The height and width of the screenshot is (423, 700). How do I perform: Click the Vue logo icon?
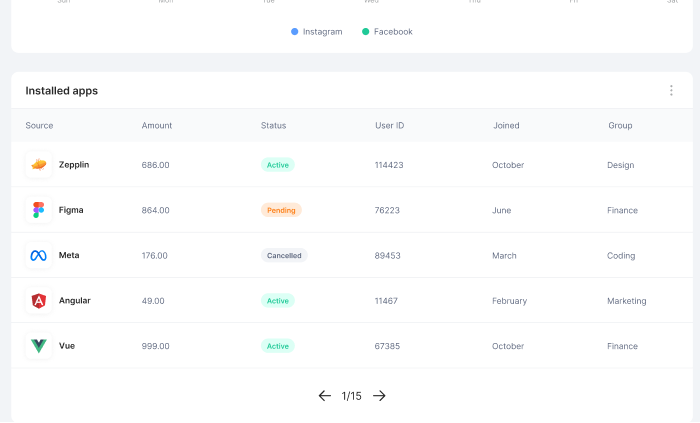tap(39, 346)
